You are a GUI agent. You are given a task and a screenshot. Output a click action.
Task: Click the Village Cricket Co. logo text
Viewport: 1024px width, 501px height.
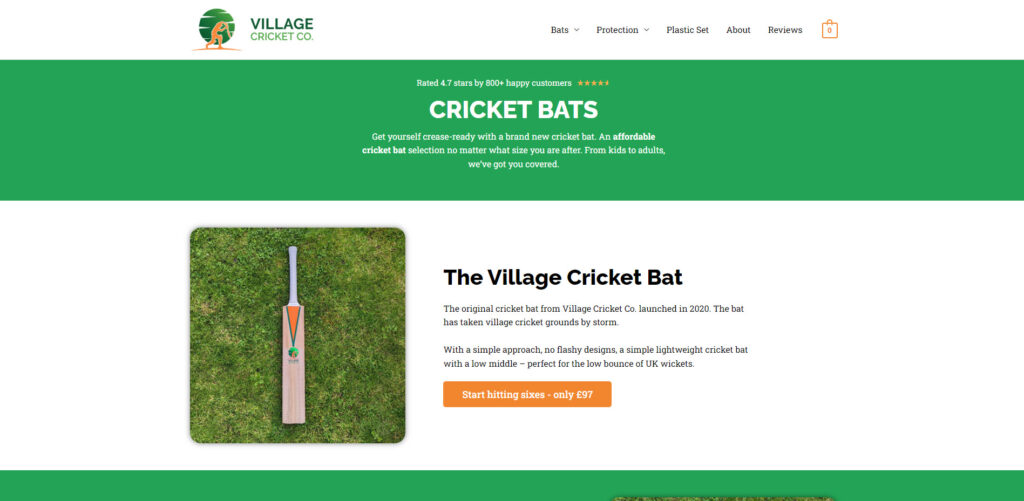(x=281, y=29)
